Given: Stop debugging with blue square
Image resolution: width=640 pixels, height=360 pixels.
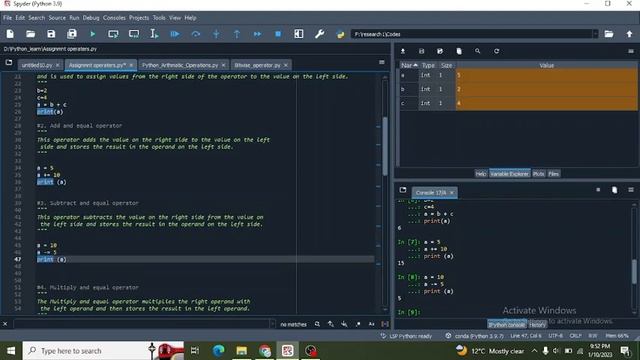Looking at the screenshot, I should tap(278, 34).
